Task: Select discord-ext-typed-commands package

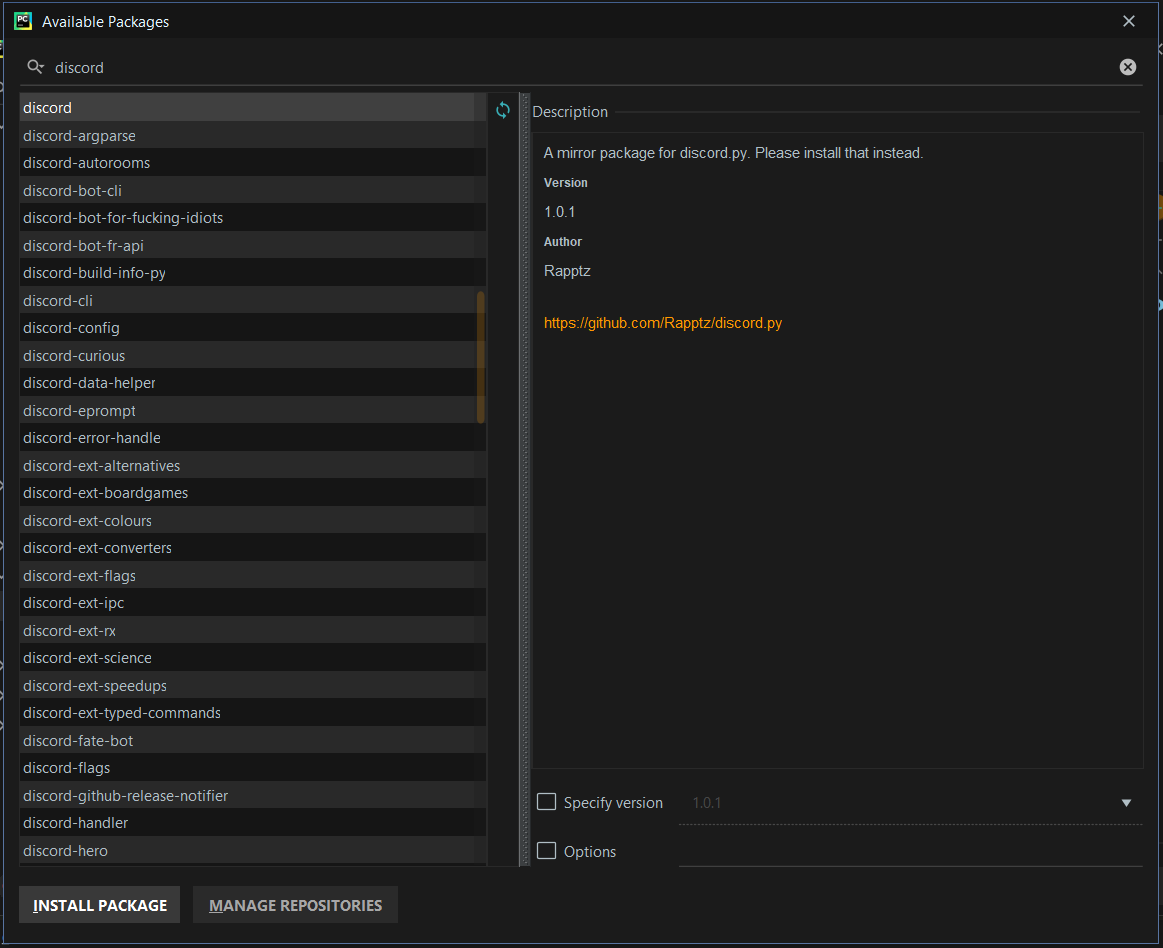Action: coord(252,713)
